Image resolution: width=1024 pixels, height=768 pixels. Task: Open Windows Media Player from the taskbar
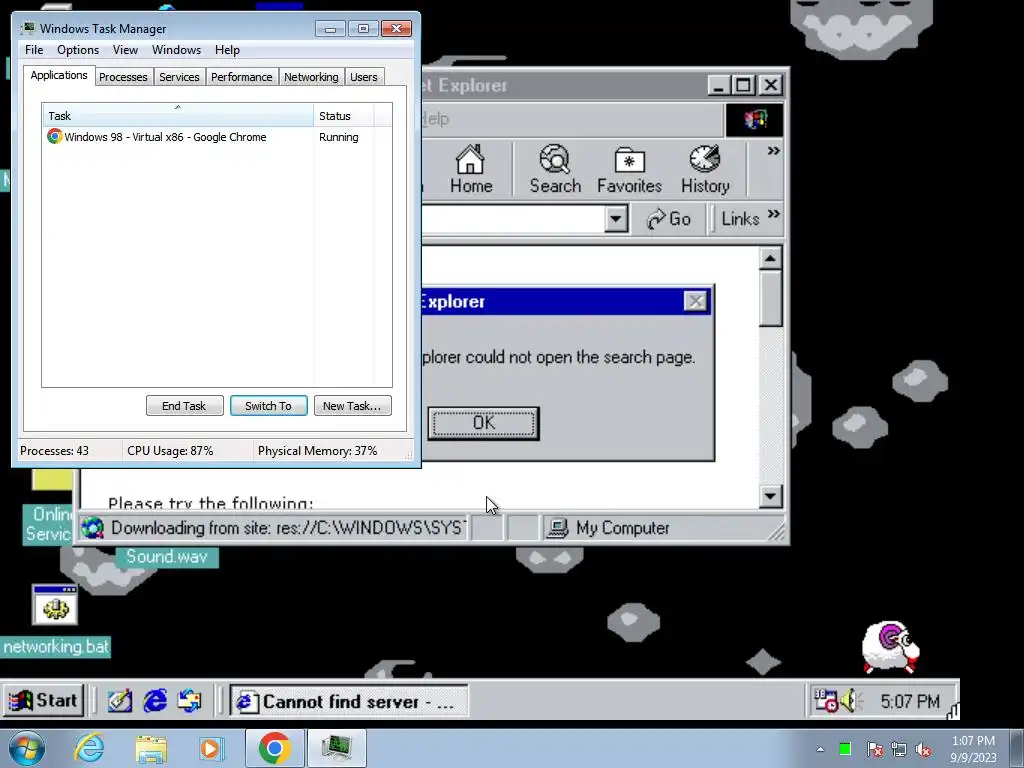[x=211, y=748]
